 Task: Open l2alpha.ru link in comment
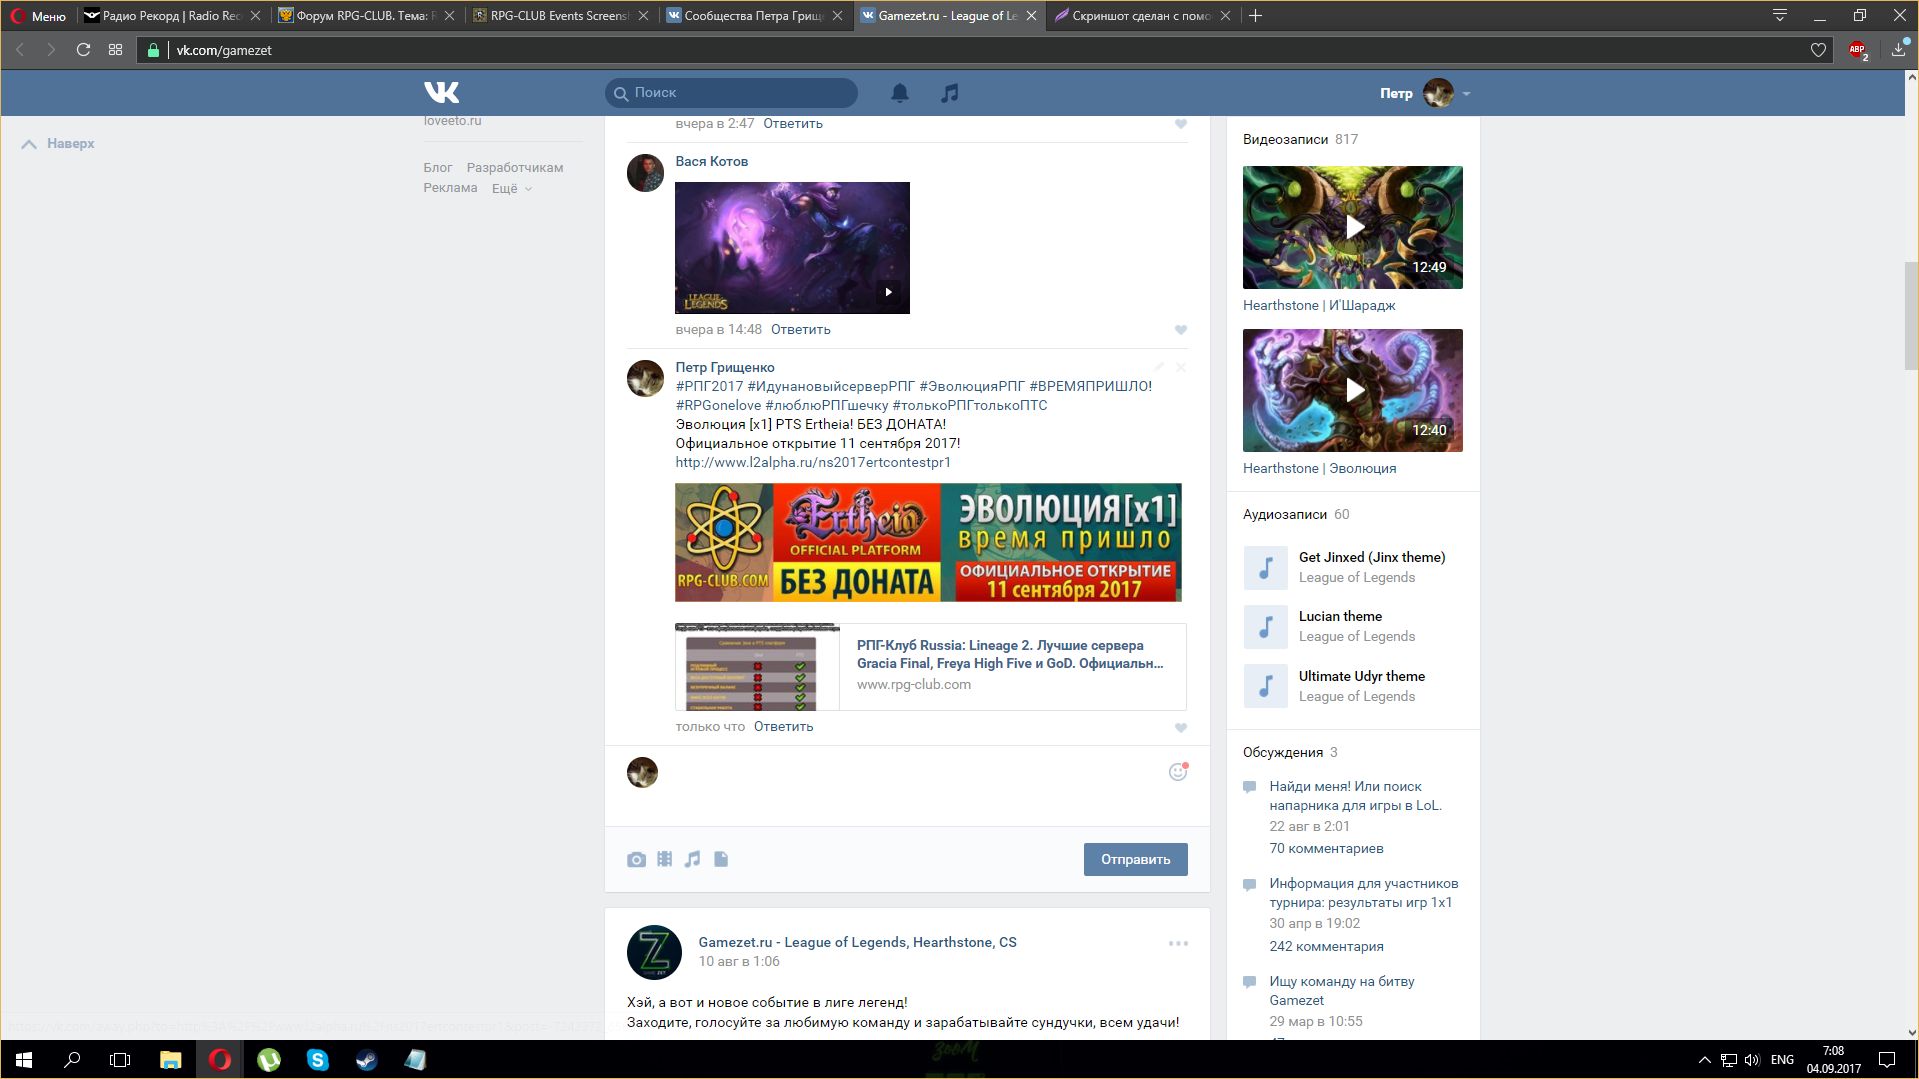[x=812, y=462]
